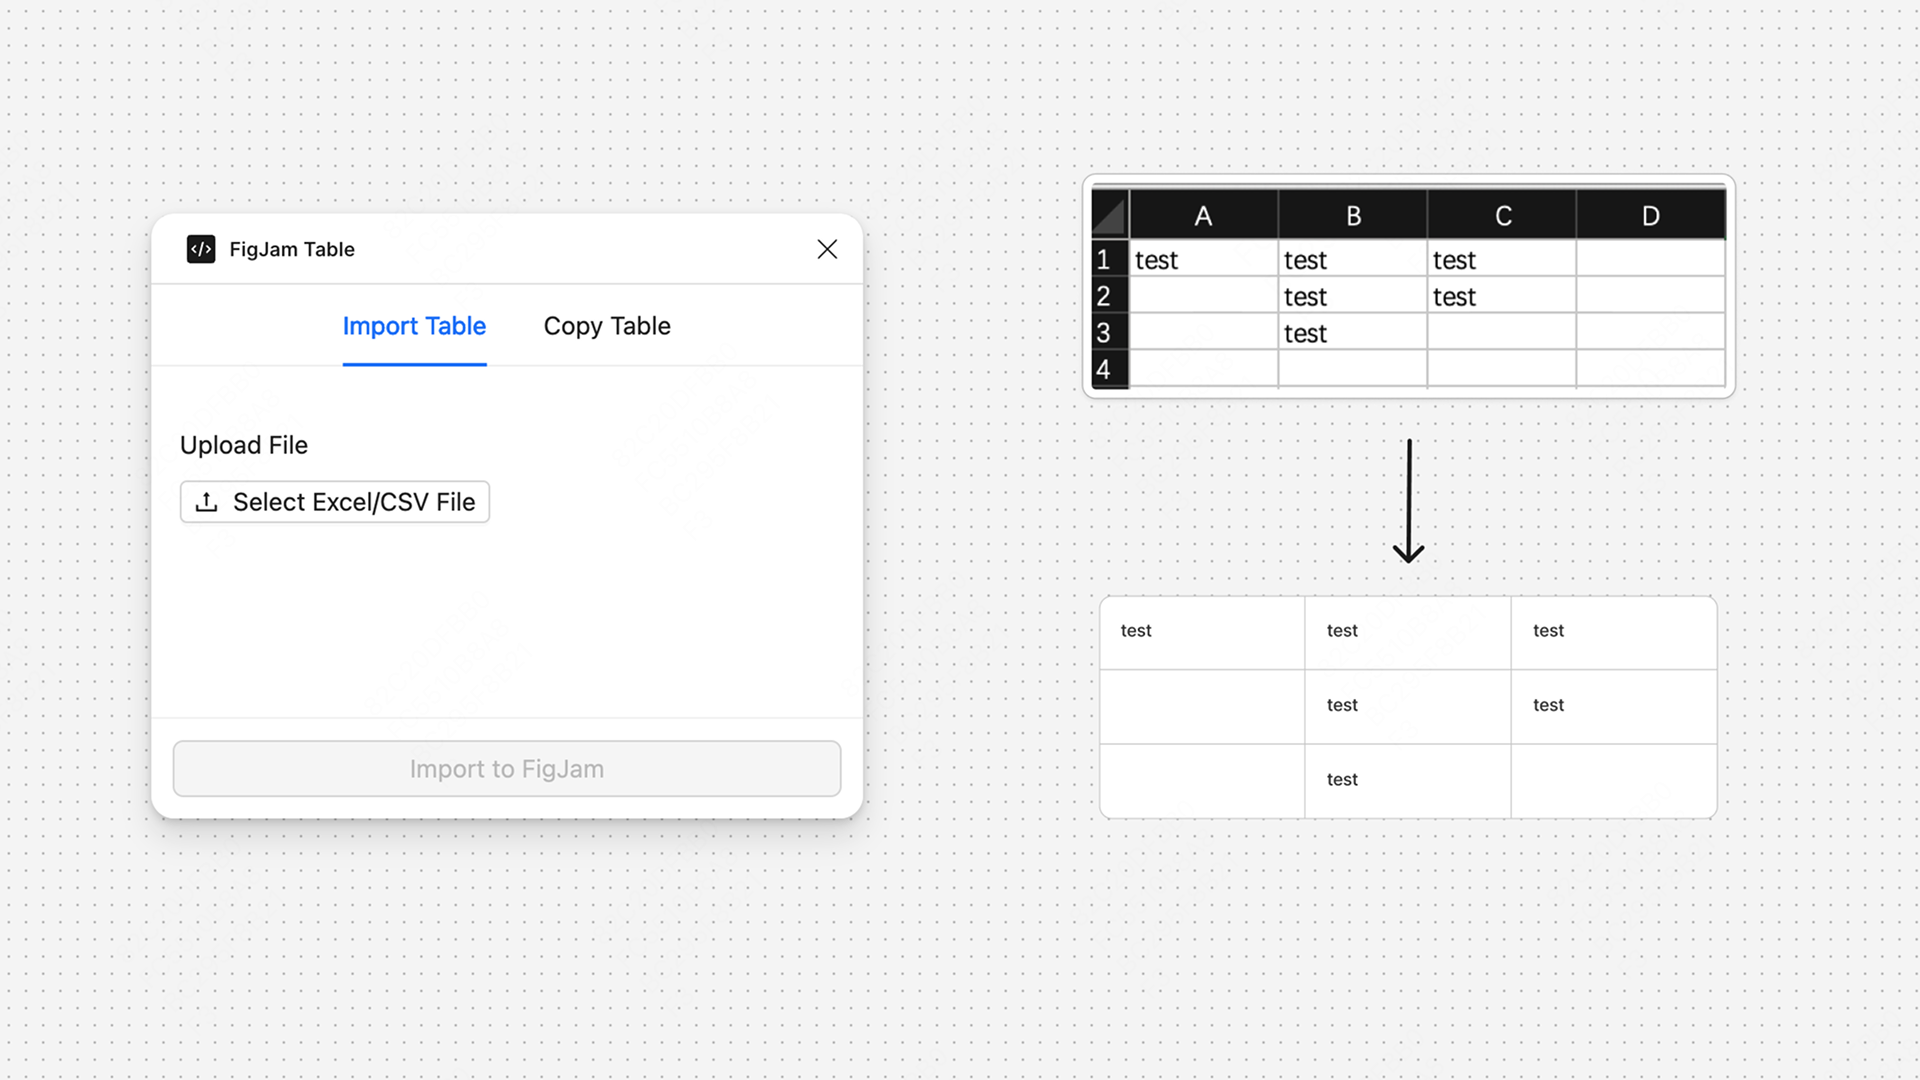The image size is (1920, 1080).
Task: Click the FigJam Table title text
Action: [x=292, y=249]
